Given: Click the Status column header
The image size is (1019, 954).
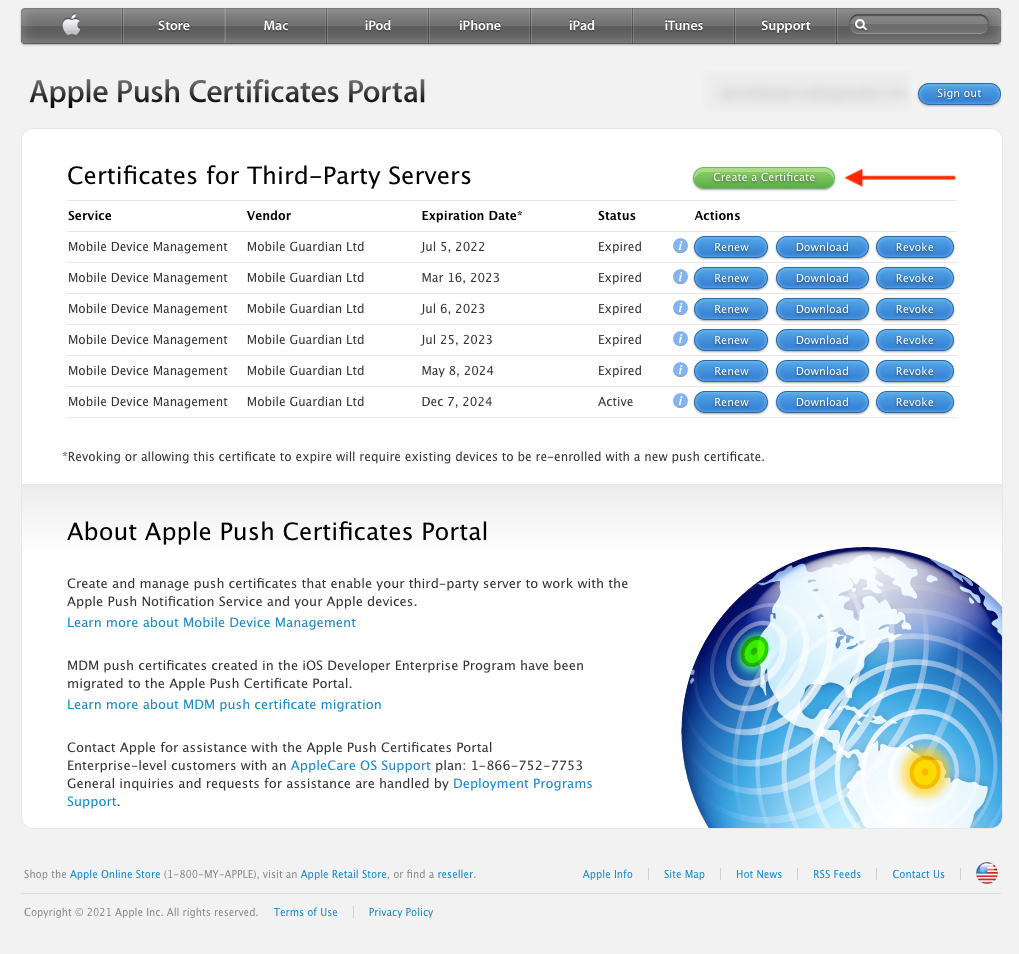Looking at the screenshot, I should (617, 216).
